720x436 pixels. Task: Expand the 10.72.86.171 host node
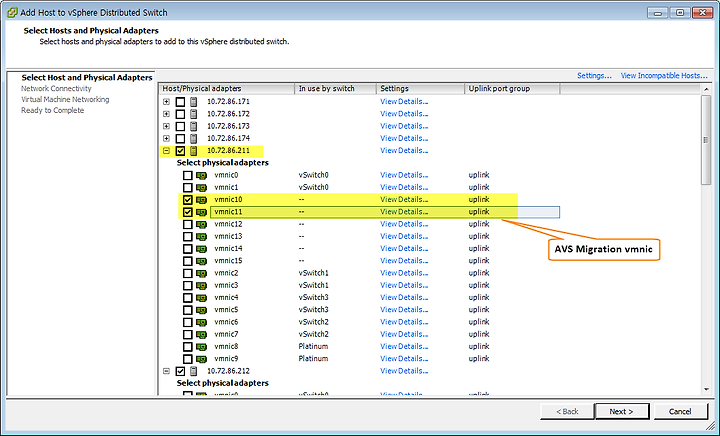coord(166,101)
